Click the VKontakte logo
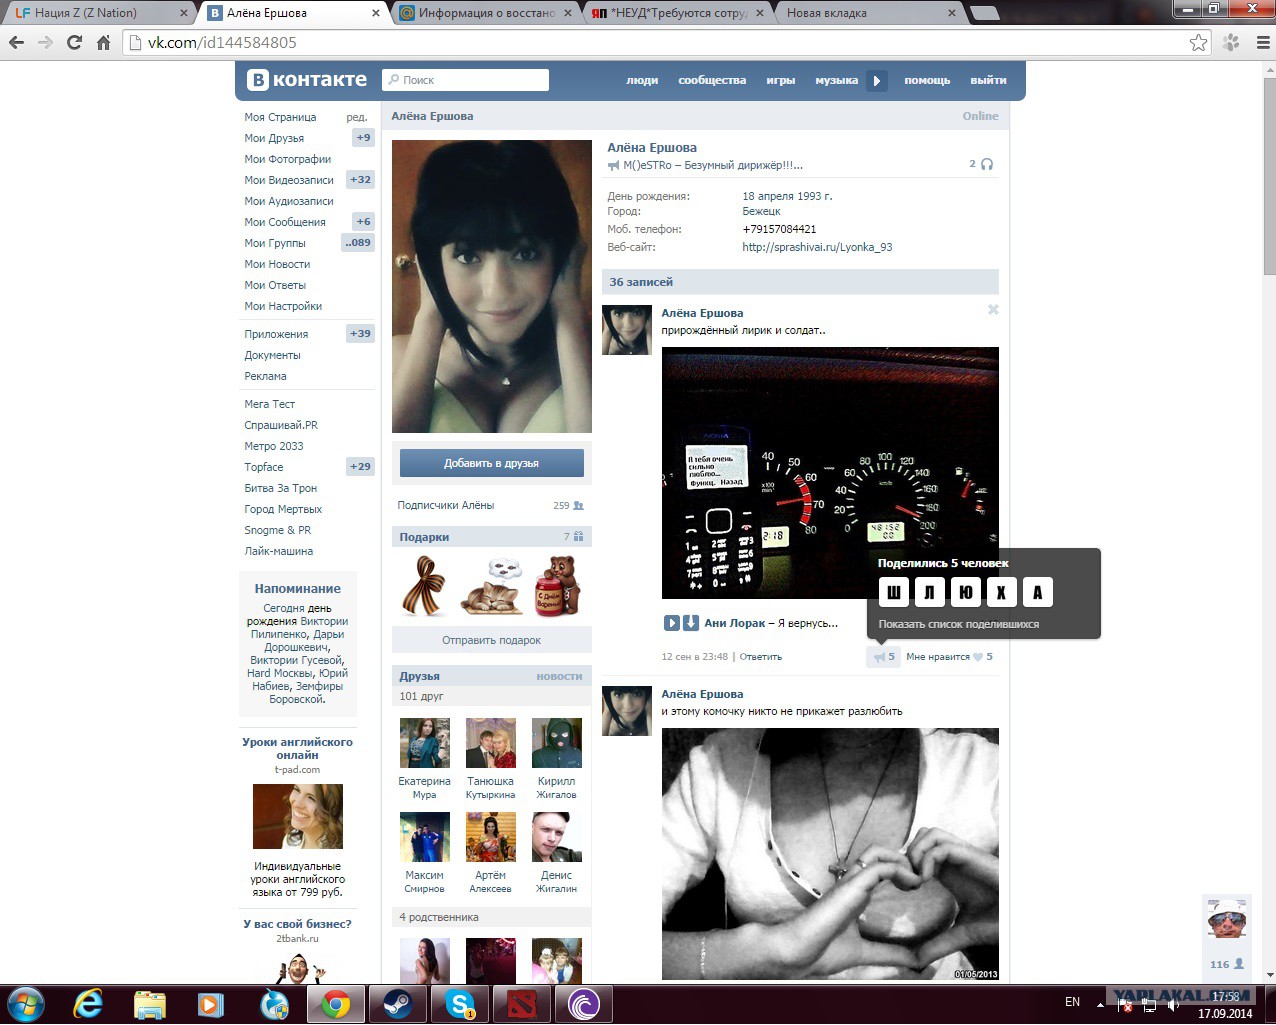 coord(307,80)
